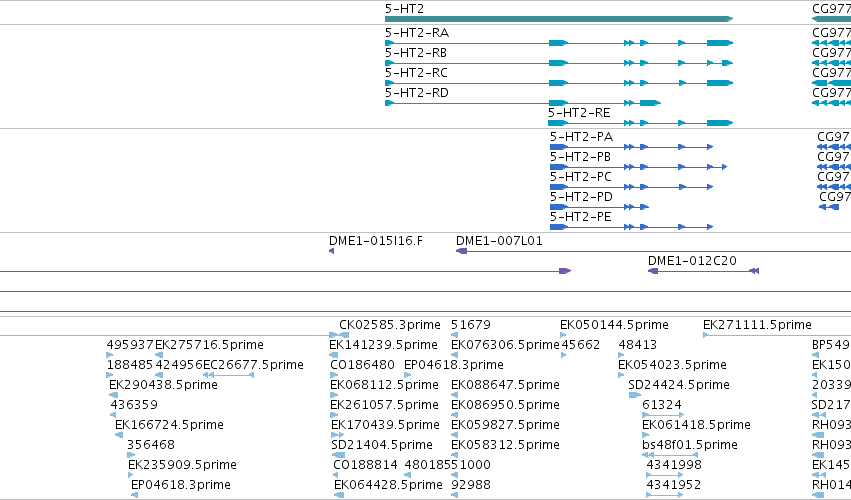The image size is (851, 500).
Task: Select the 5-HT2-PB protein label
Action: click(580, 157)
